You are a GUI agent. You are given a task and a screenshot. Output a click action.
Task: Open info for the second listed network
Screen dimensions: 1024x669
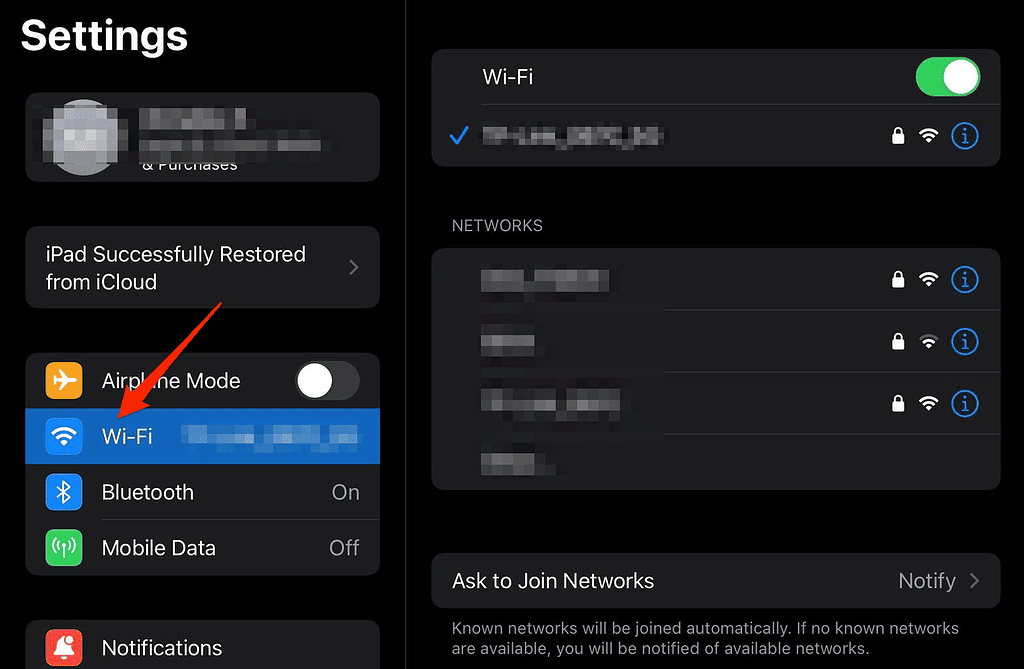pyautogui.click(x=964, y=341)
